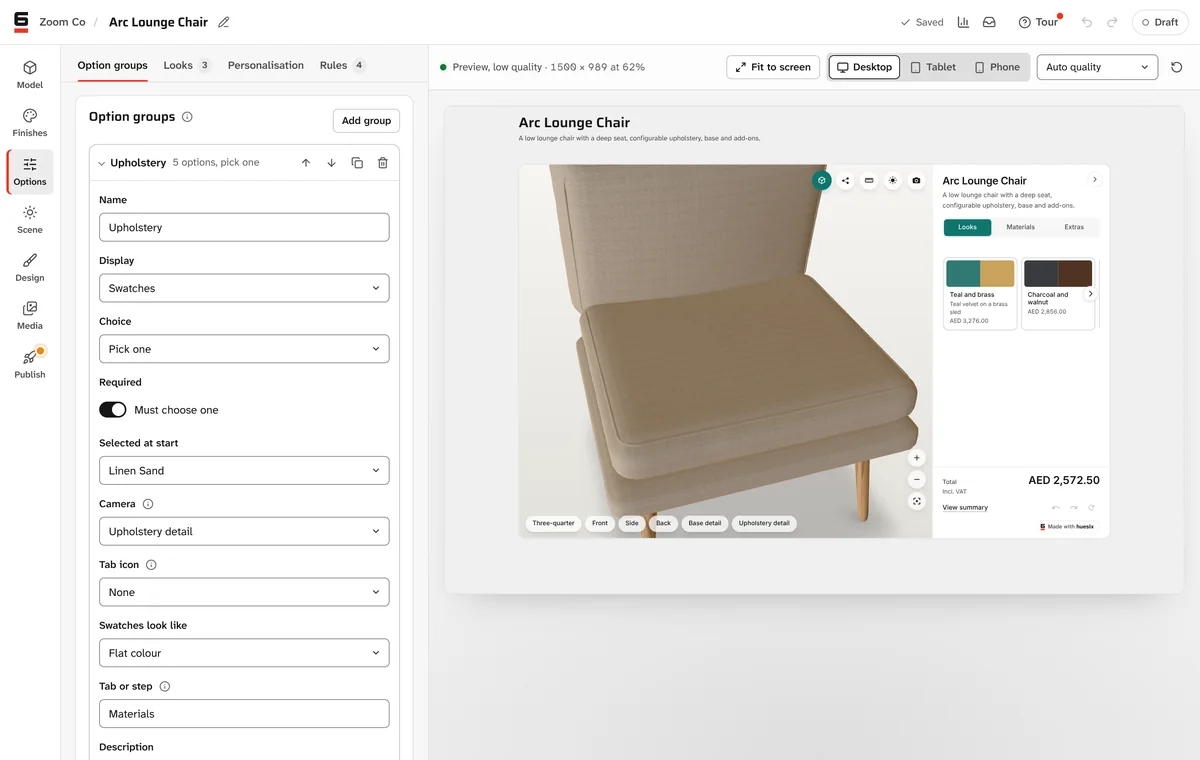Switch the preview to Tablet
1200x760 pixels.
(x=933, y=67)
